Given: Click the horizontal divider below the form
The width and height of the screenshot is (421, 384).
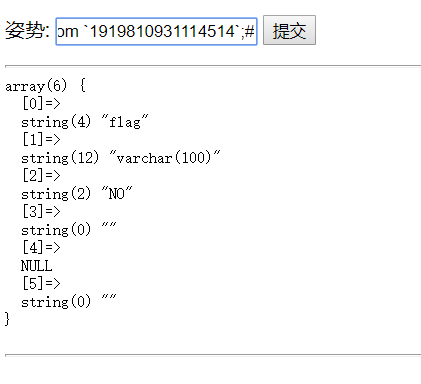Looking at the screenshot, I should pos(213,66).
